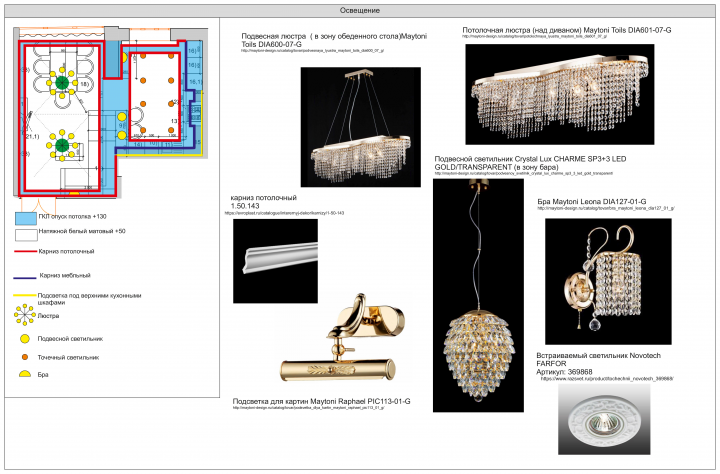Open the gold Maytoni Raphael picture light image
The image size is (720, 474).
pyautogui.click(x=342, y=339)
